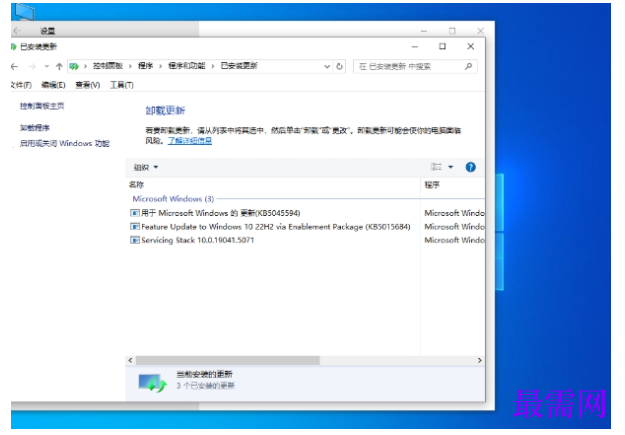Click the icon beside Servicing Stack entry
Image resolution: width=625 pixels, height=435 pixels.
click(x=135, y=240)
